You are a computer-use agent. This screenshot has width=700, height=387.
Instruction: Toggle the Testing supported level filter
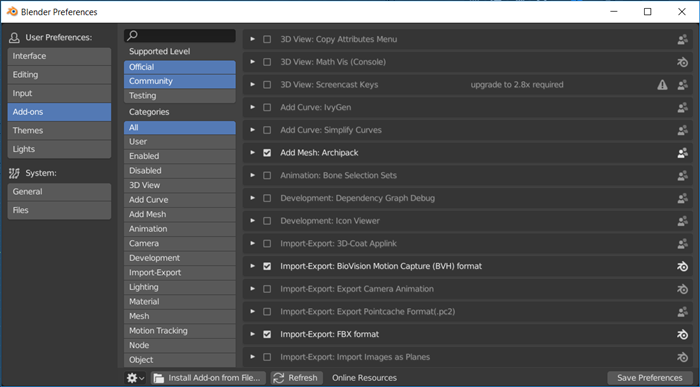point(179,96)
